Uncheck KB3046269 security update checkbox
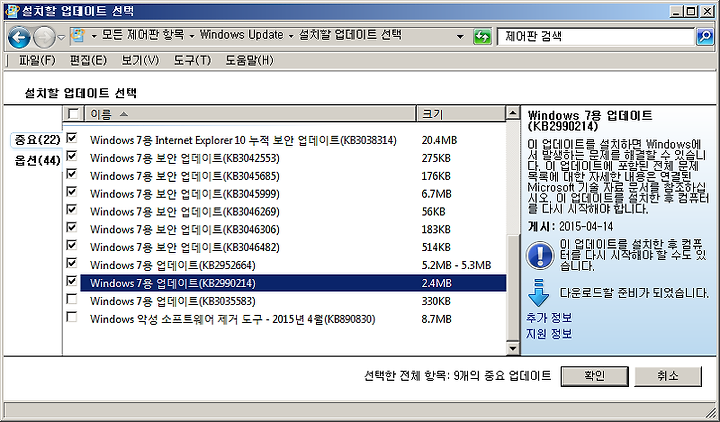The width and height of the screenshot is (720, 422). (x=72, y=209)
